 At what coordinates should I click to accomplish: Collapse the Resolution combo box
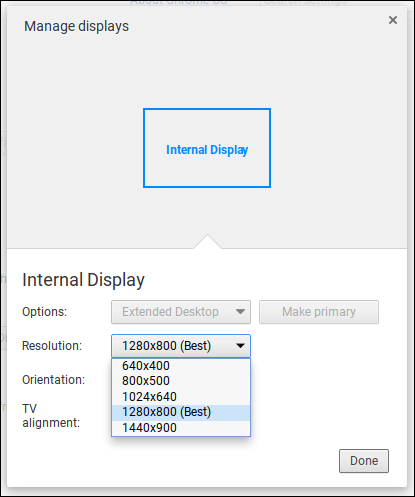pyautogui.click(x=181, y=346)
